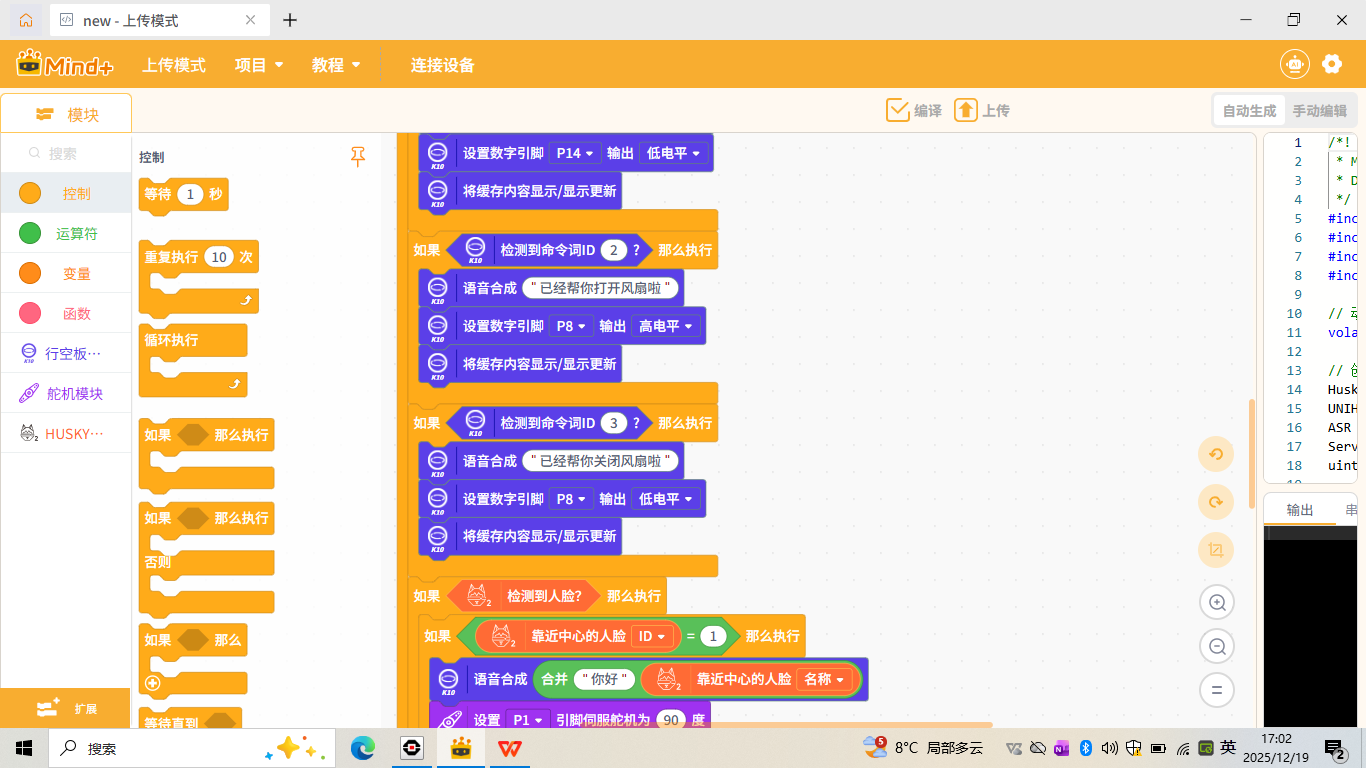Click the 上传 (Upload) button
This screenshot has height=768, width=1366.
coord(985,110)
